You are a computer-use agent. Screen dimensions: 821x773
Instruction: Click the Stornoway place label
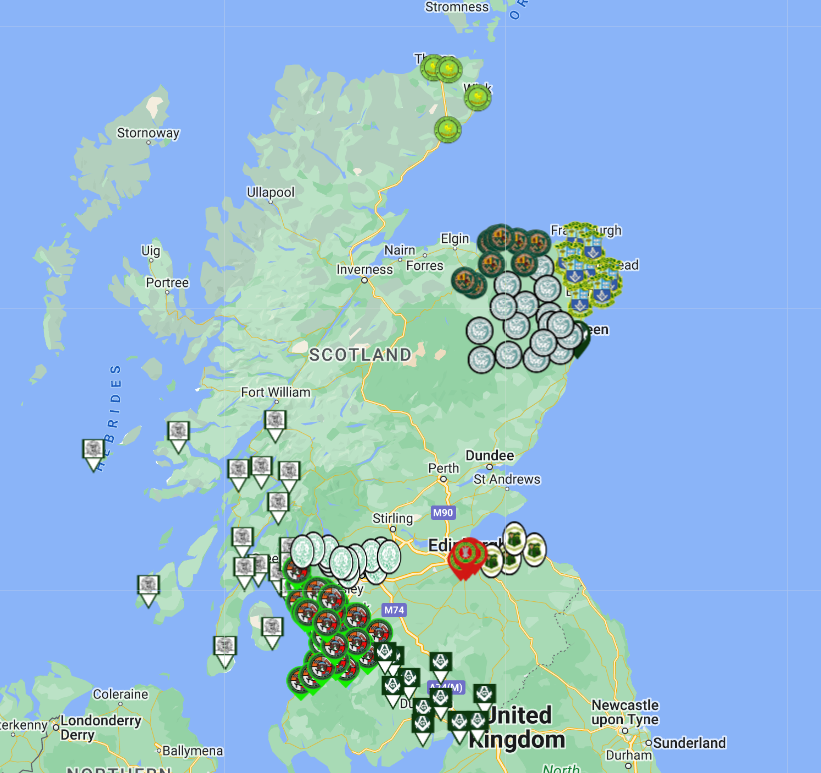tap(148, 133)
